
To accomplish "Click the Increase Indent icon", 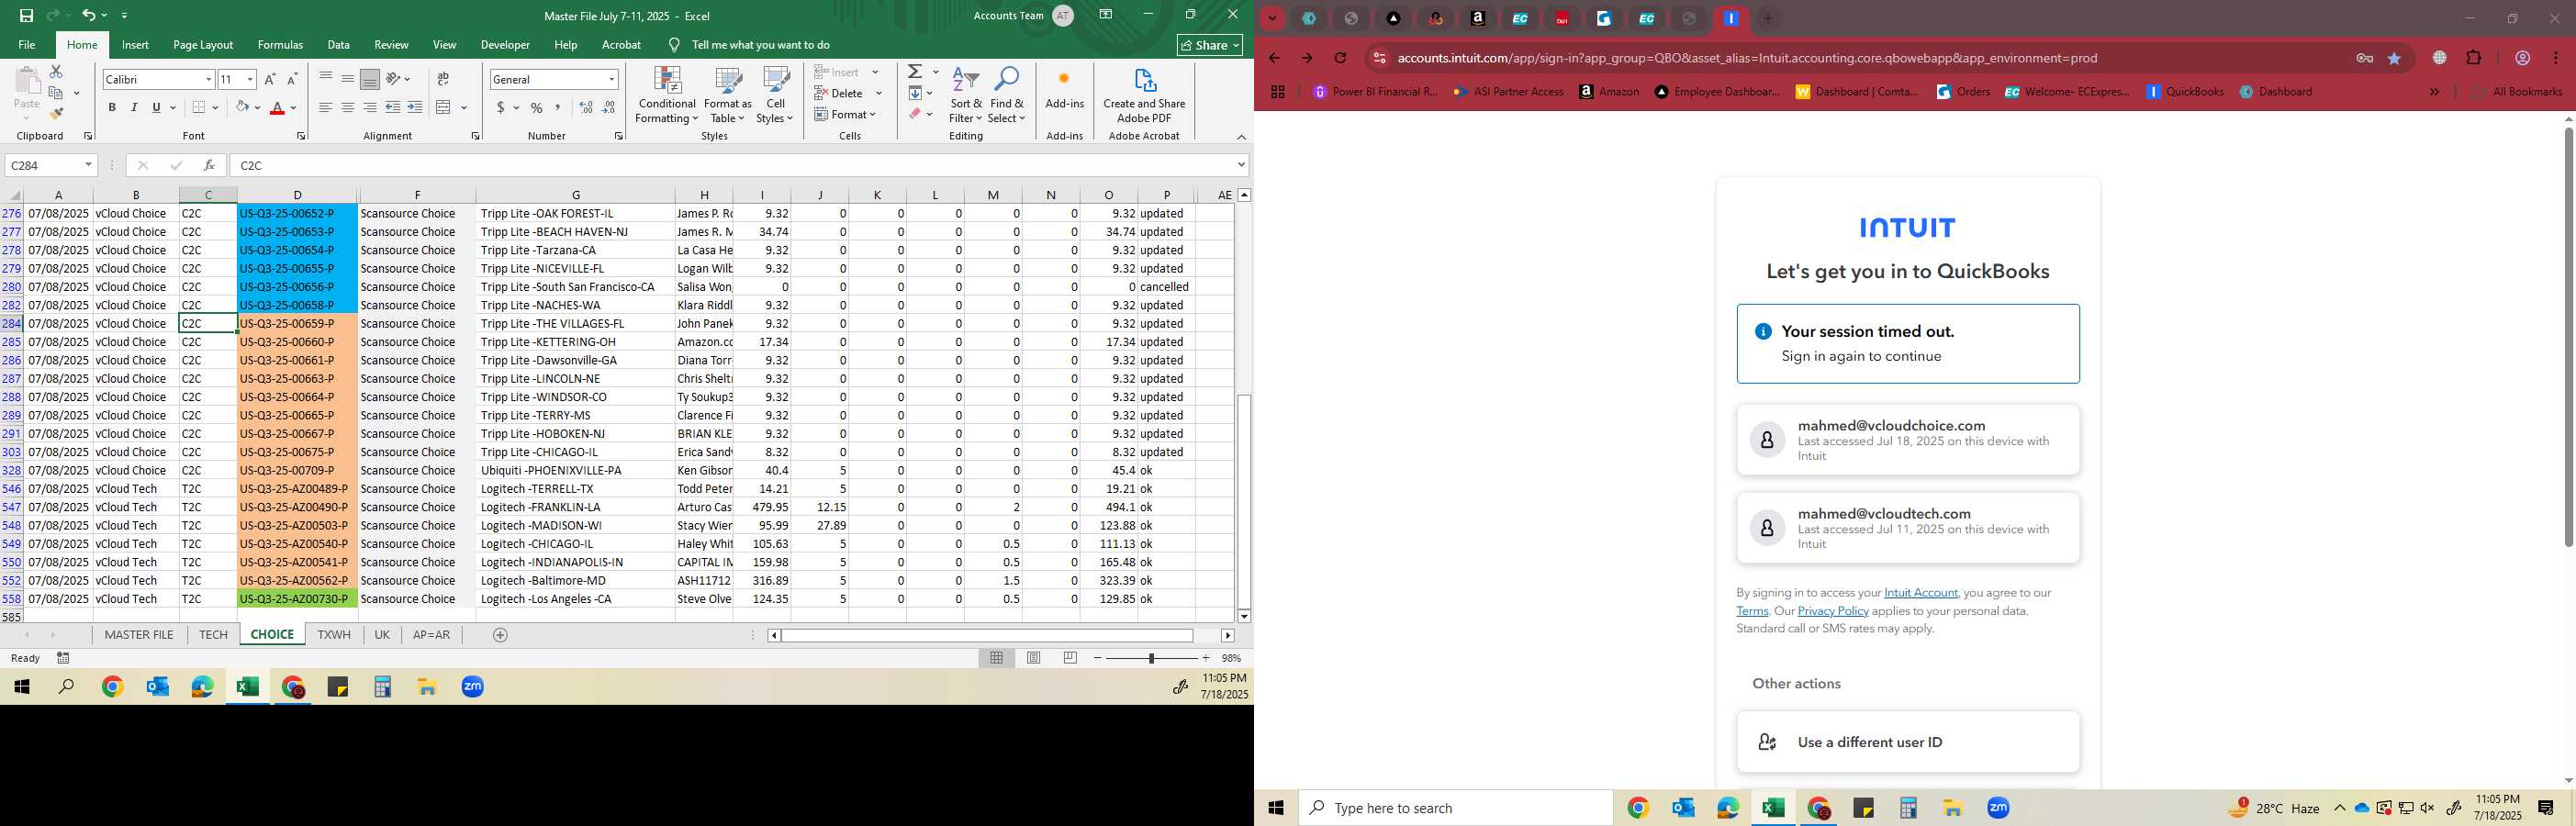I will tap(415, 107).
